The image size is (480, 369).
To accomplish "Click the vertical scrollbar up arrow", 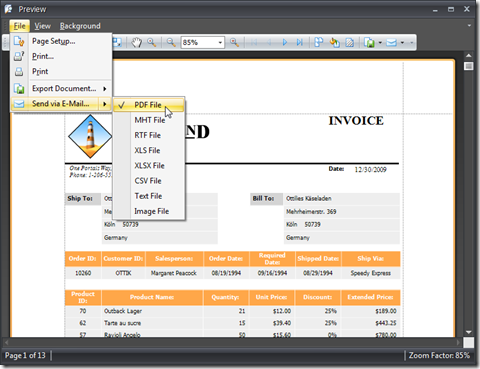I will click(469, 56).
